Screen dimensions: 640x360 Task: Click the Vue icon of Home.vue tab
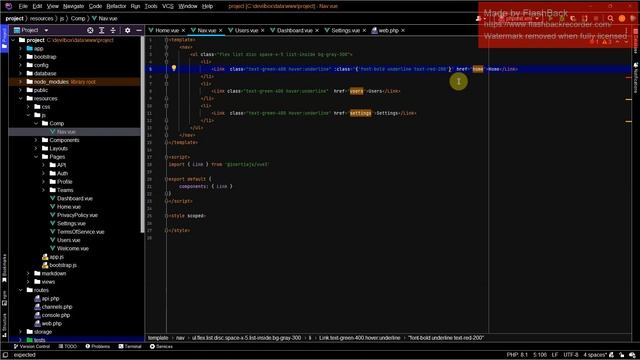click(x=151, y=30)
